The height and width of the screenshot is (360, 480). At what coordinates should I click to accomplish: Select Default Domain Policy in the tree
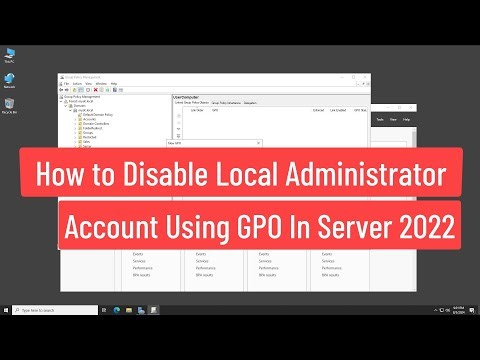click(x=98, y=115)
